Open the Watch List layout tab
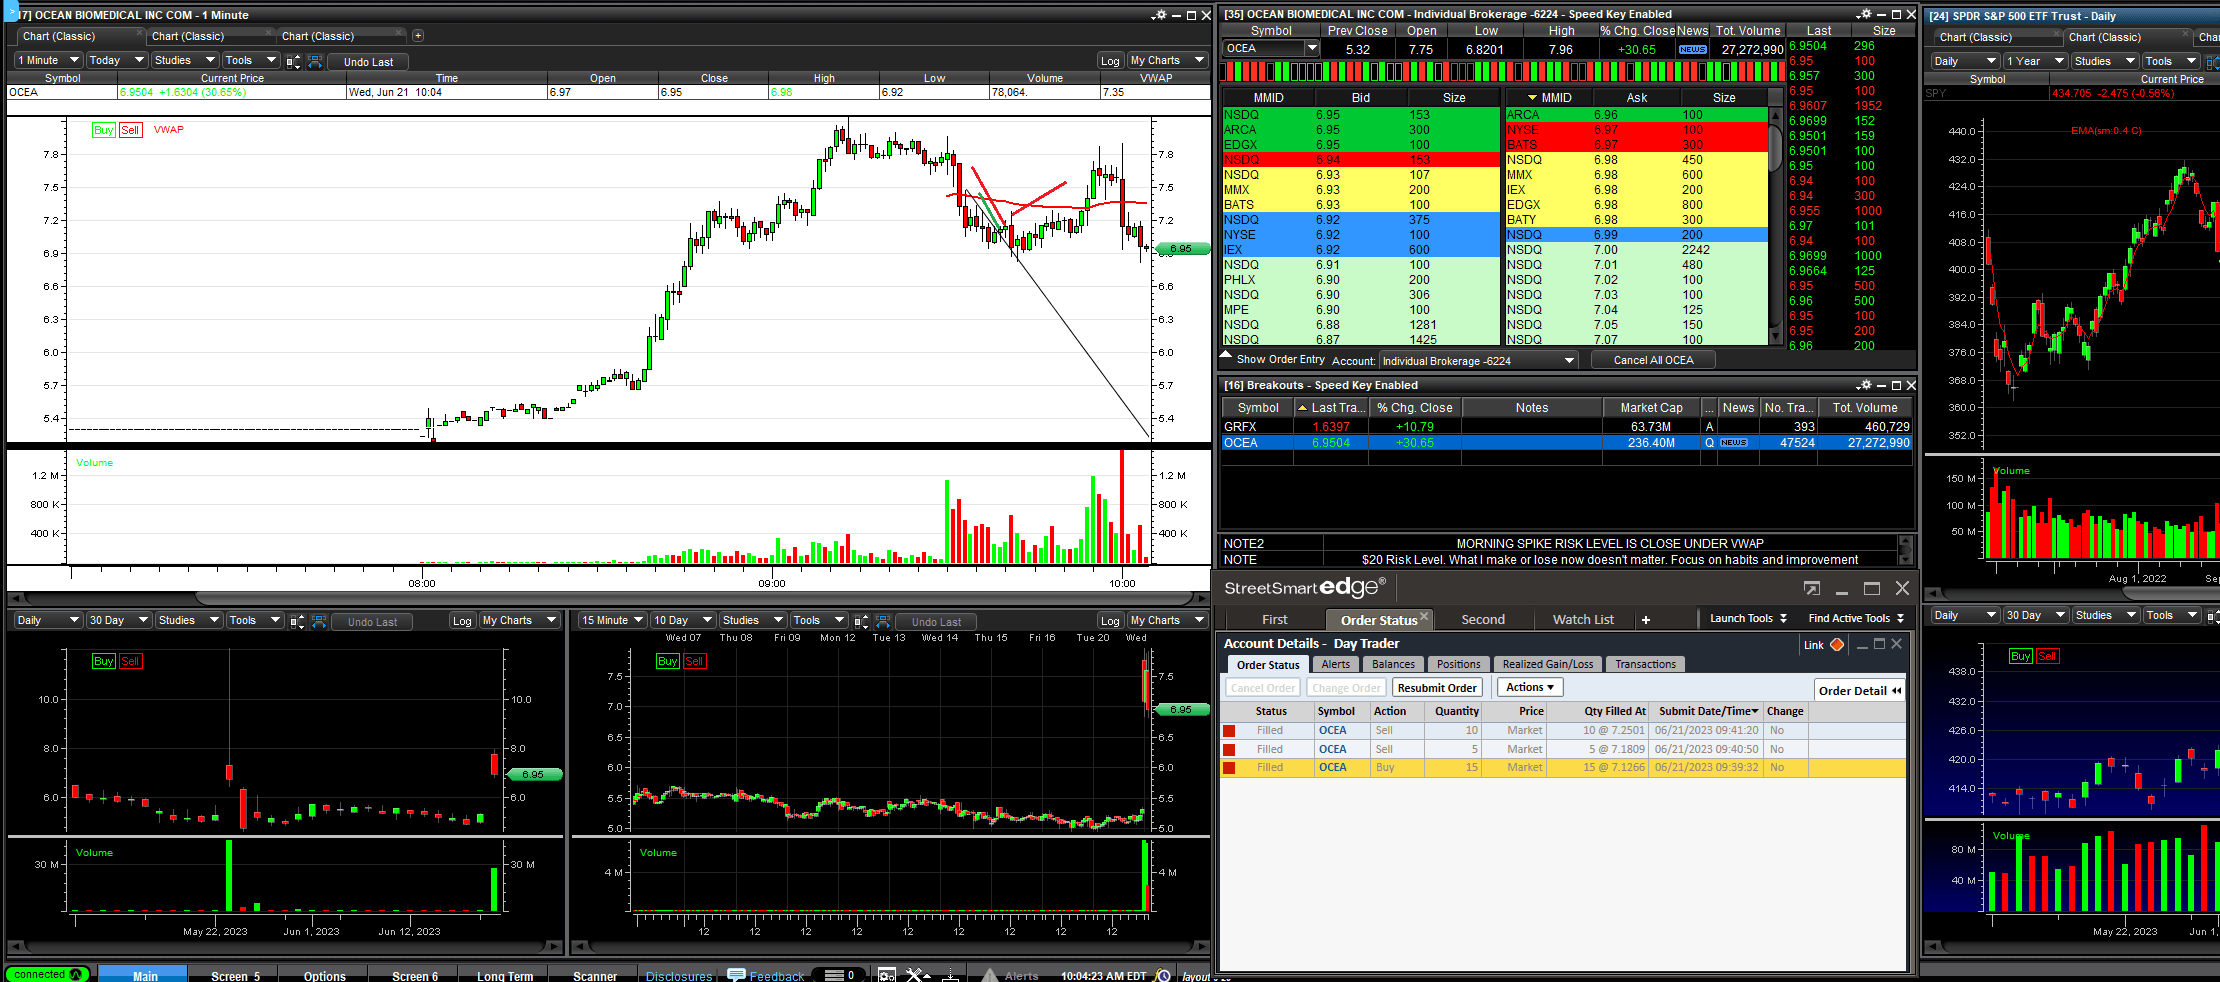Screen dimensions: 2220x982 coord(1582,620)
